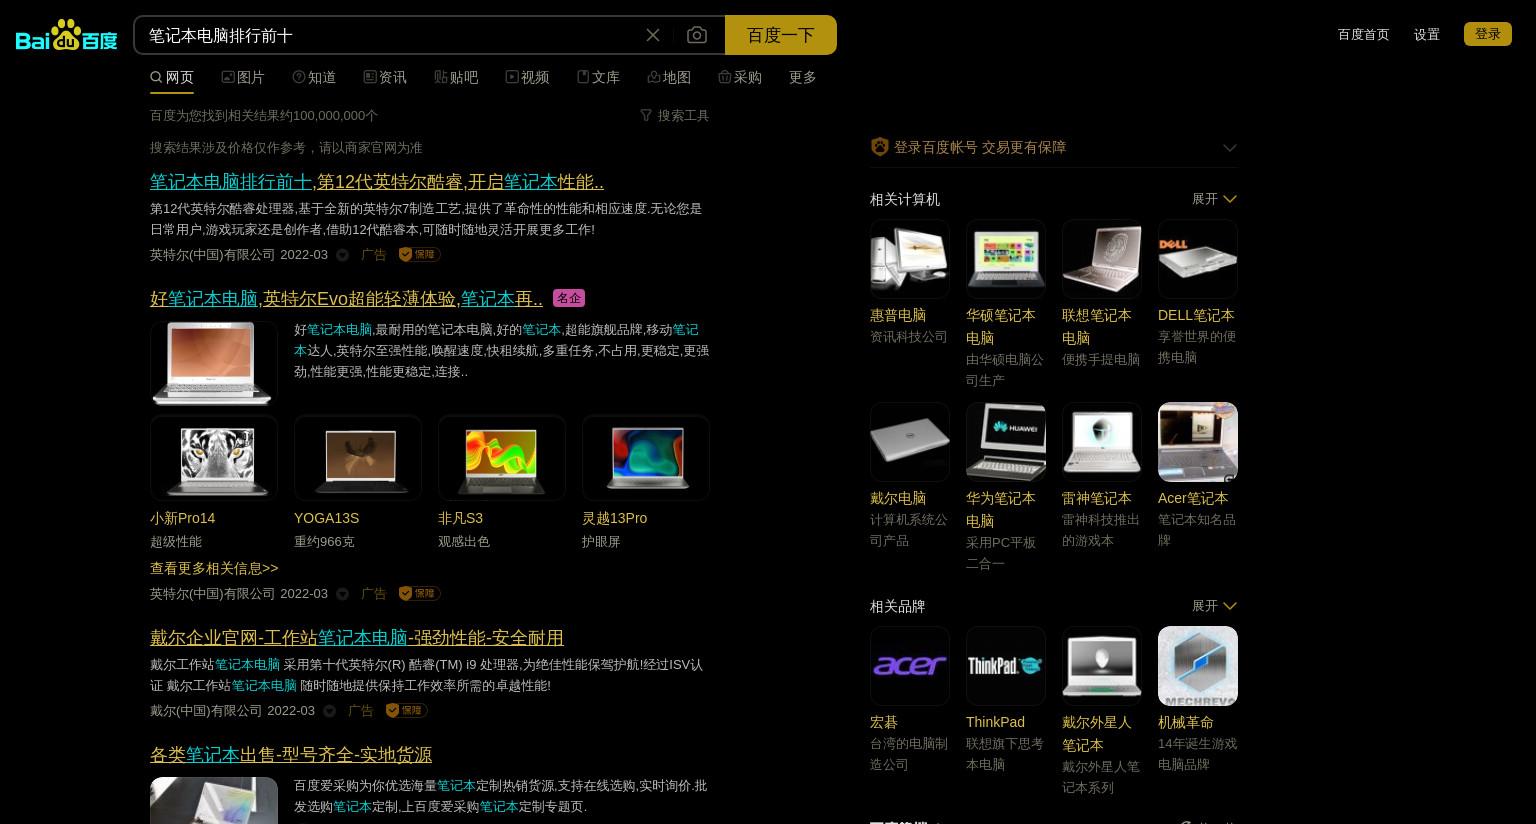Click the 机械革命 text link
Image resolution: width=1536 pixels, height=824 pixels.
[x=1186, y=722]
